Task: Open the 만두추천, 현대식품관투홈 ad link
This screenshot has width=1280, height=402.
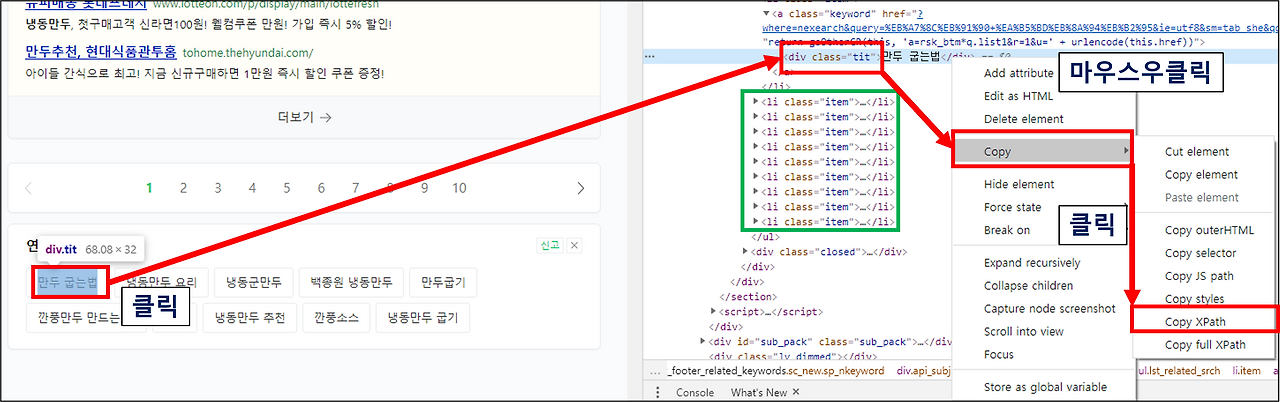Action: click(101, 52)
